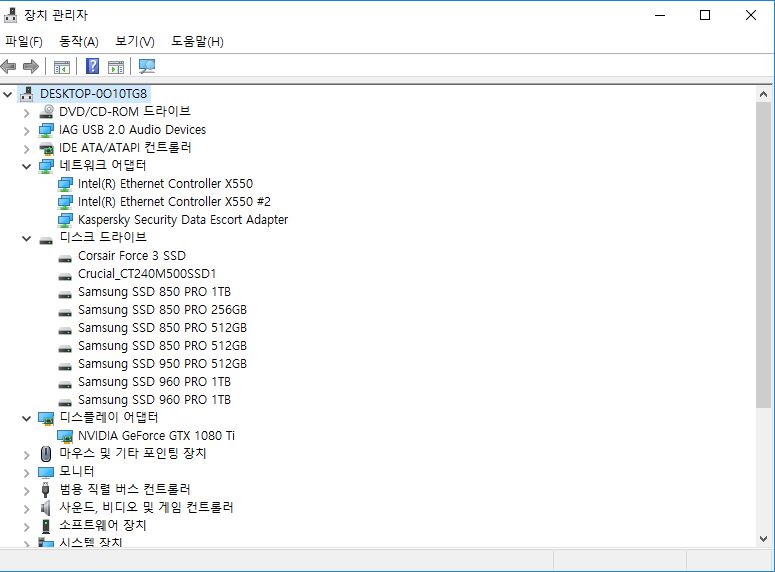Click the Kaspersky adapter network icon
Viewport: 775px width, 572px height.
pyautogui.click(x=65, y=220)
